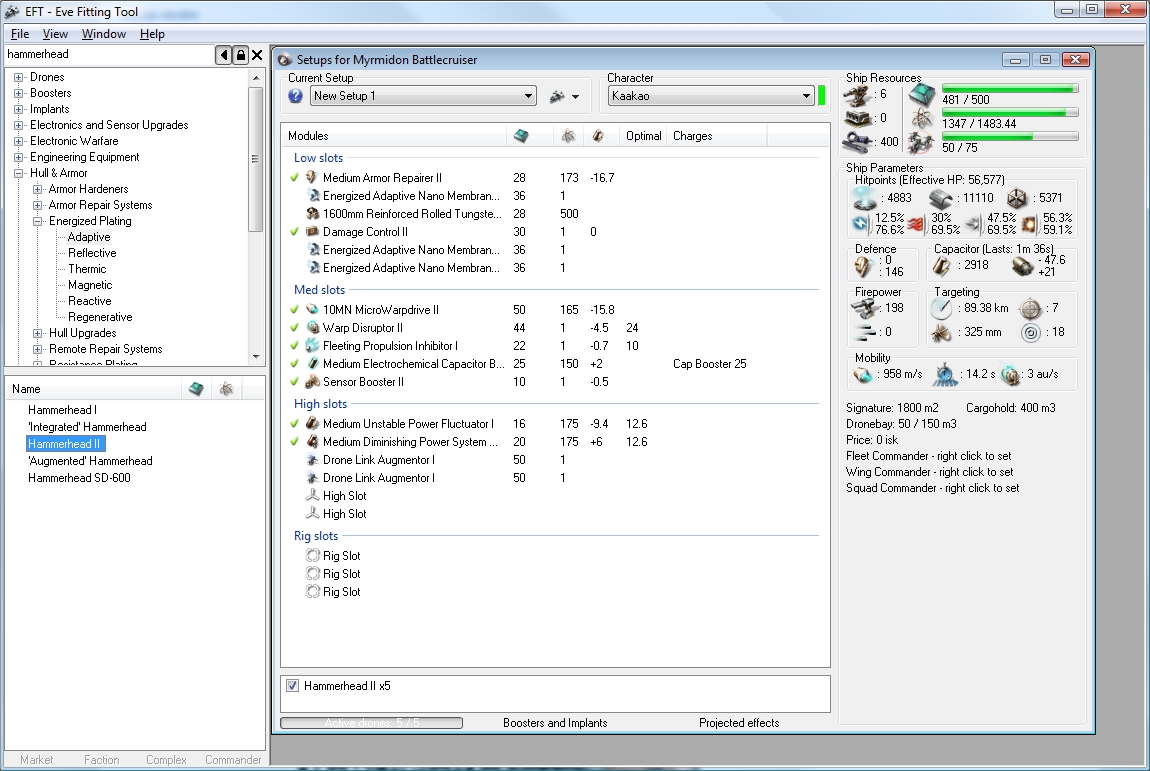The width and height of the screenshot is (1150, 771).
Task: Open the ship browser icon beside setup name
Action: [557, 96]
